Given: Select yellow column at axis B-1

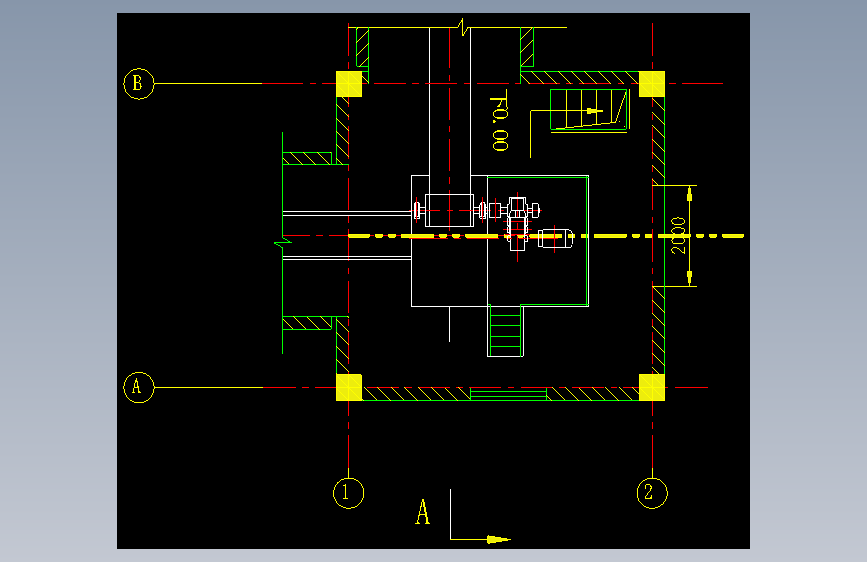Looking at the screenshot, I should coord(349,84).
